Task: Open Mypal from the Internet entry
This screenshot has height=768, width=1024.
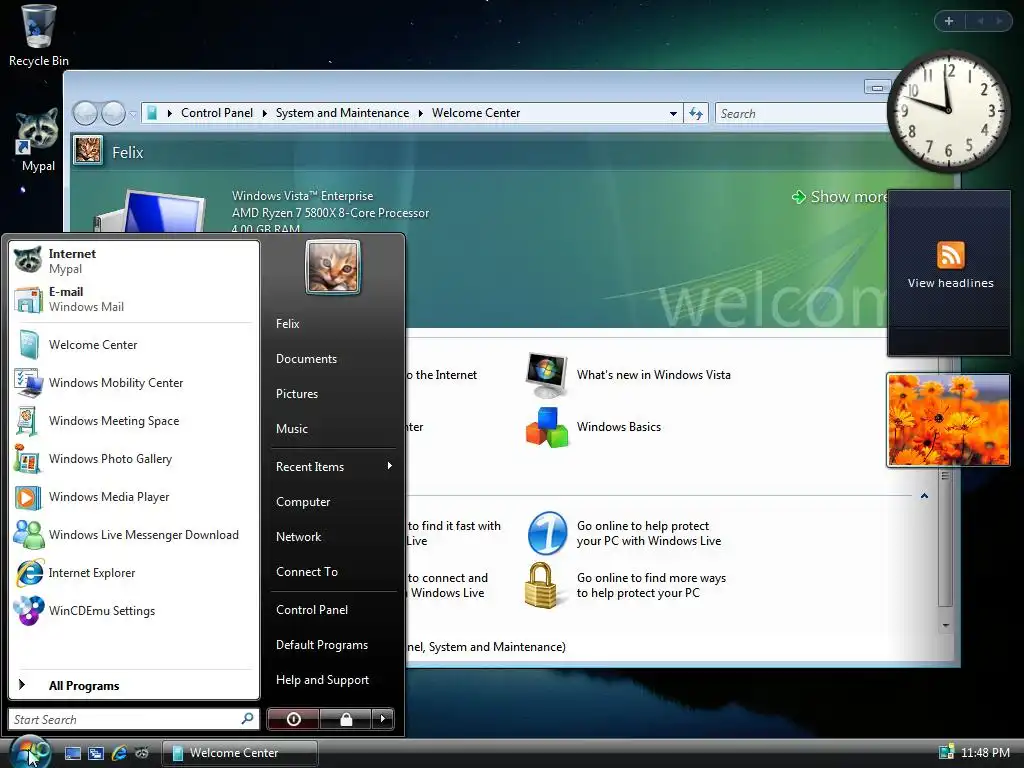Action: click(134, 261)
